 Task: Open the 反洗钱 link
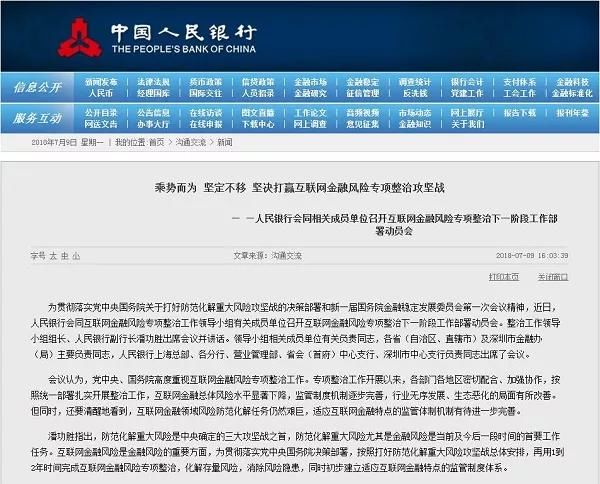[x=415, y=93]
